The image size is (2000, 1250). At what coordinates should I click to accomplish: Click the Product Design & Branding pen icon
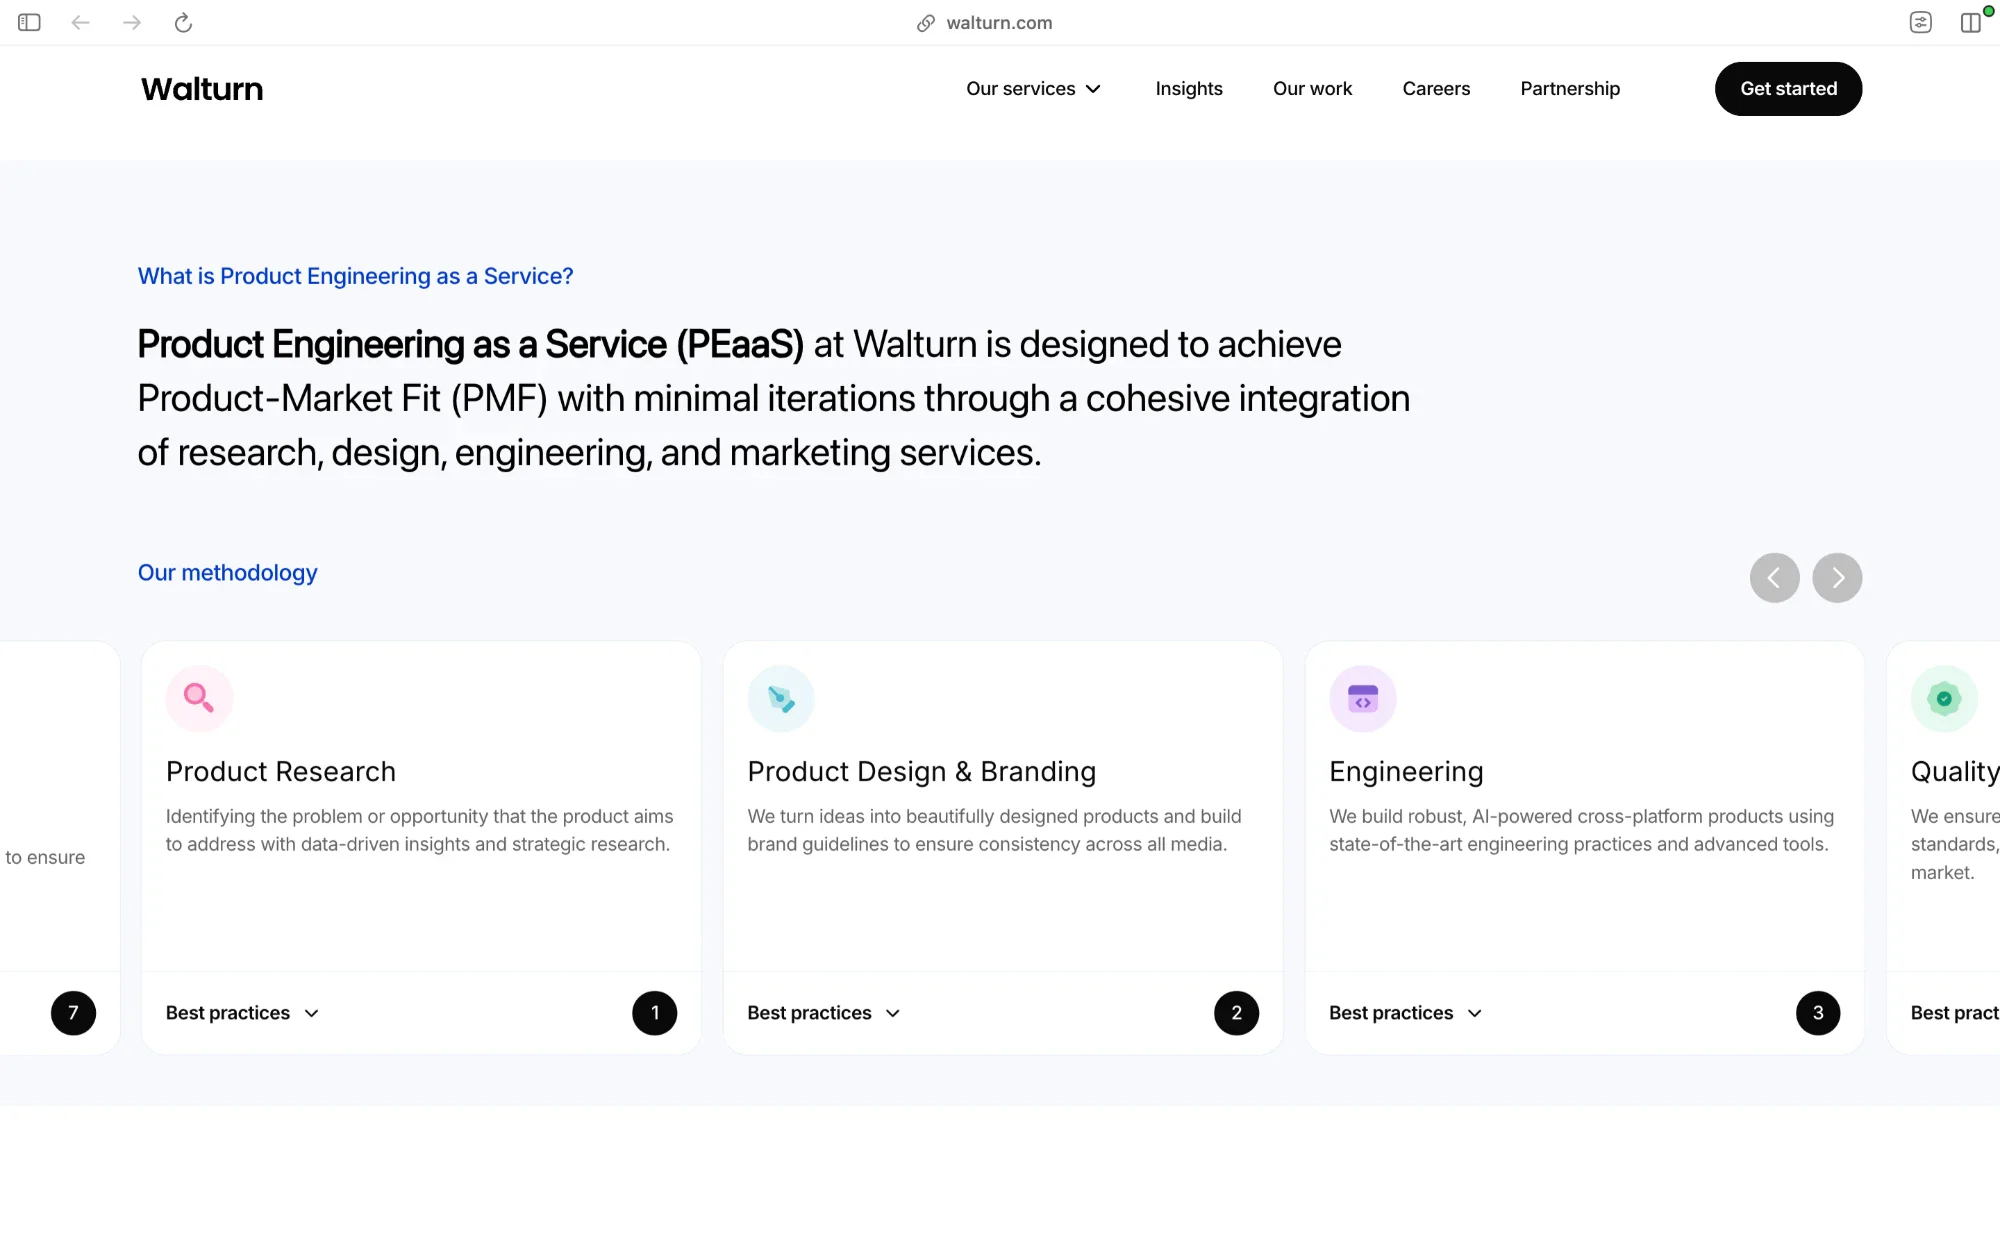pyautogui.click(x=781, y=698)
